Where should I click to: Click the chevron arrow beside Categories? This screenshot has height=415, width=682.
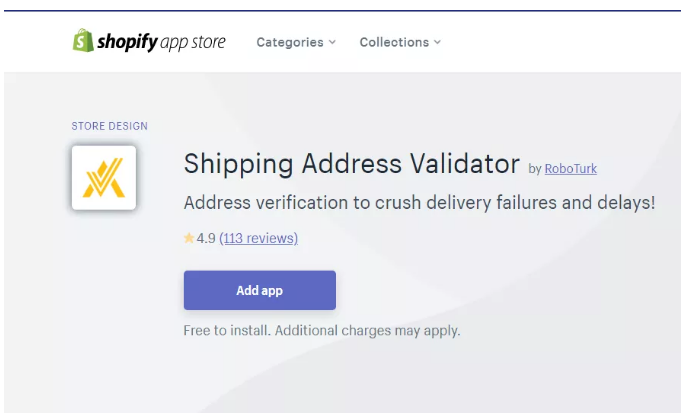pos(333,42)
